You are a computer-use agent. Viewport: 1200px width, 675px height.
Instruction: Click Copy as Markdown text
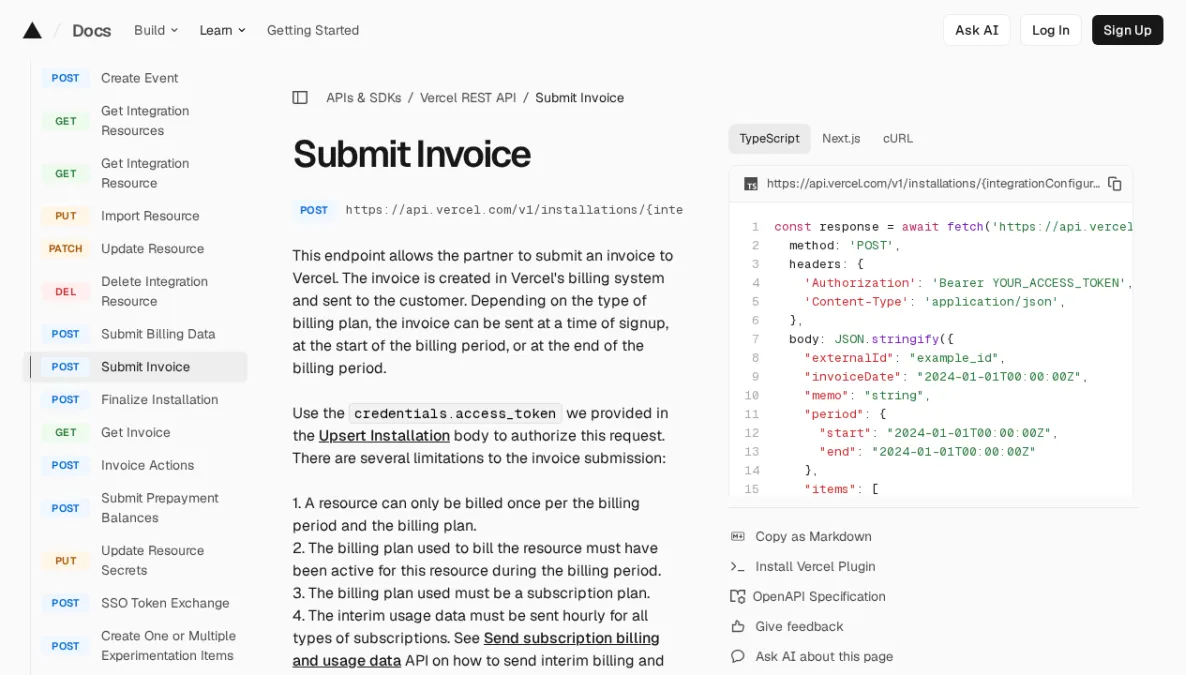coord(813,536)
